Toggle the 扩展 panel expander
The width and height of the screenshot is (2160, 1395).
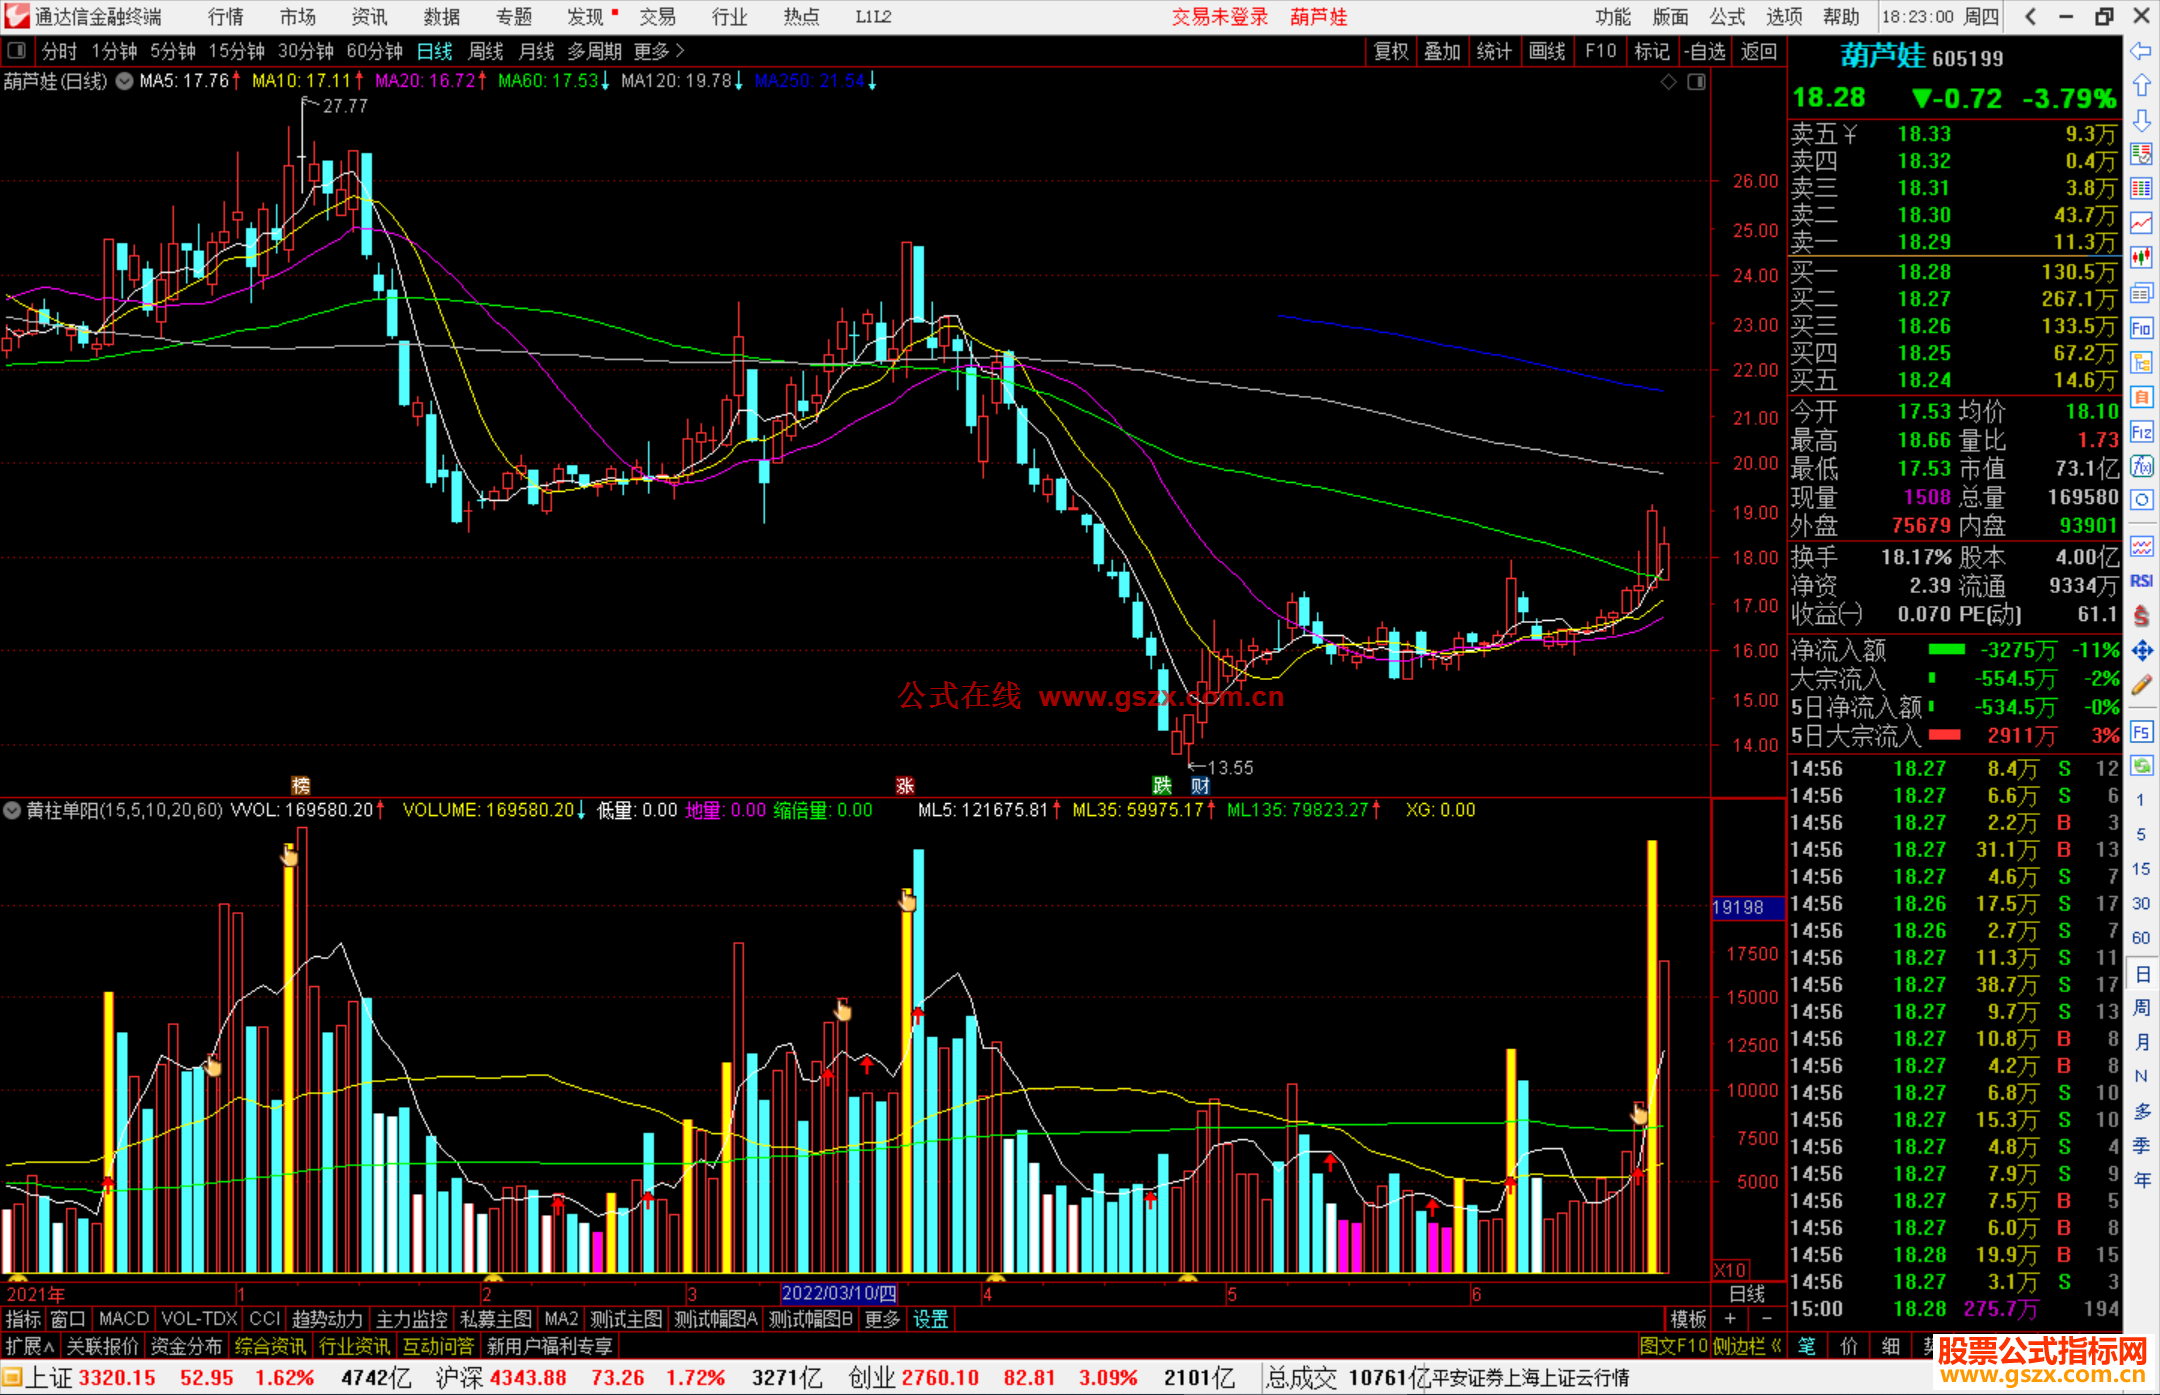point(30,1346)
